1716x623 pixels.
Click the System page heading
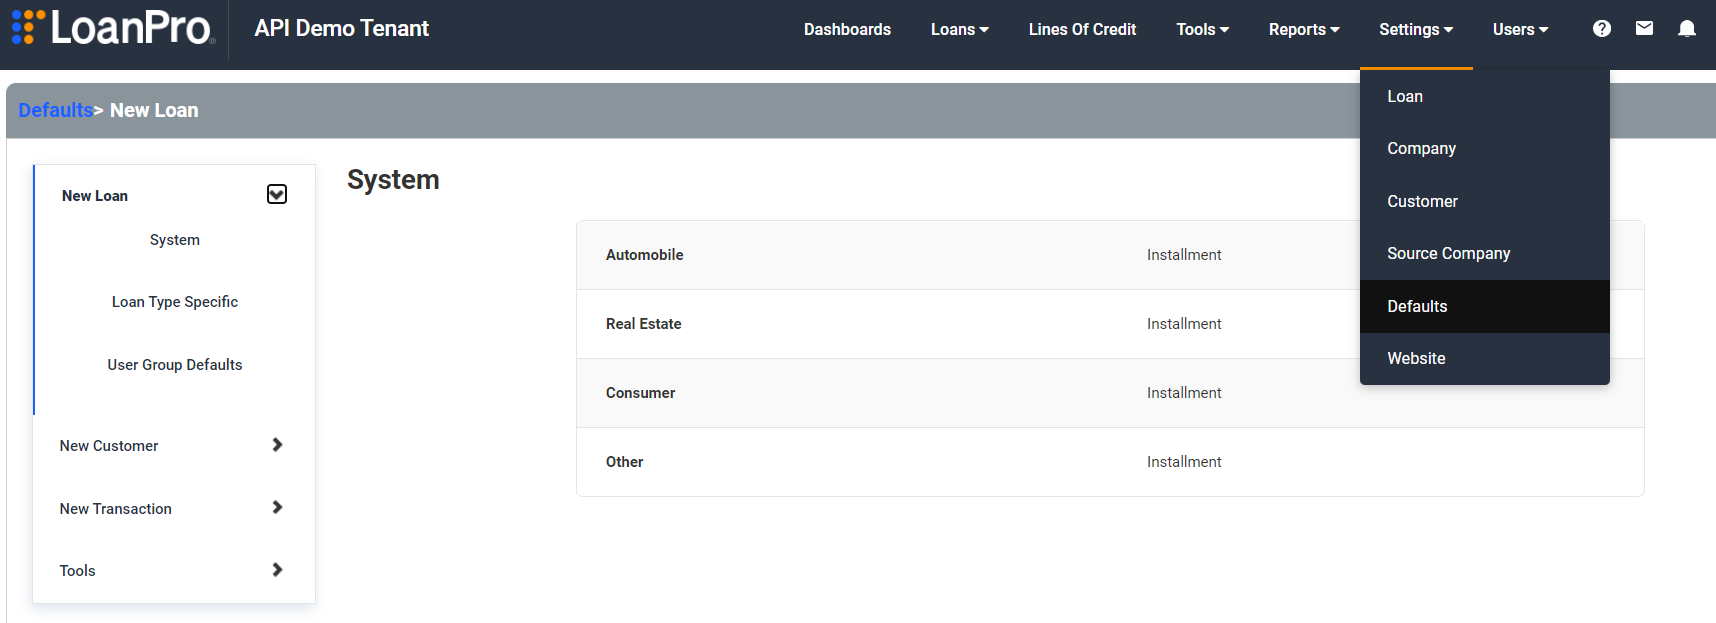tap(393, 180)
